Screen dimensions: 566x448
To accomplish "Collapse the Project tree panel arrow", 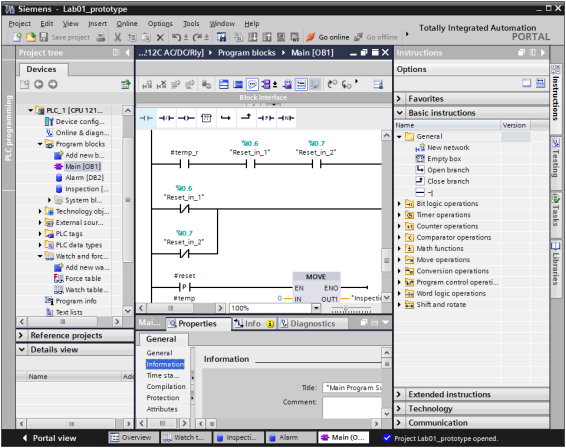I will coord(127,53).
